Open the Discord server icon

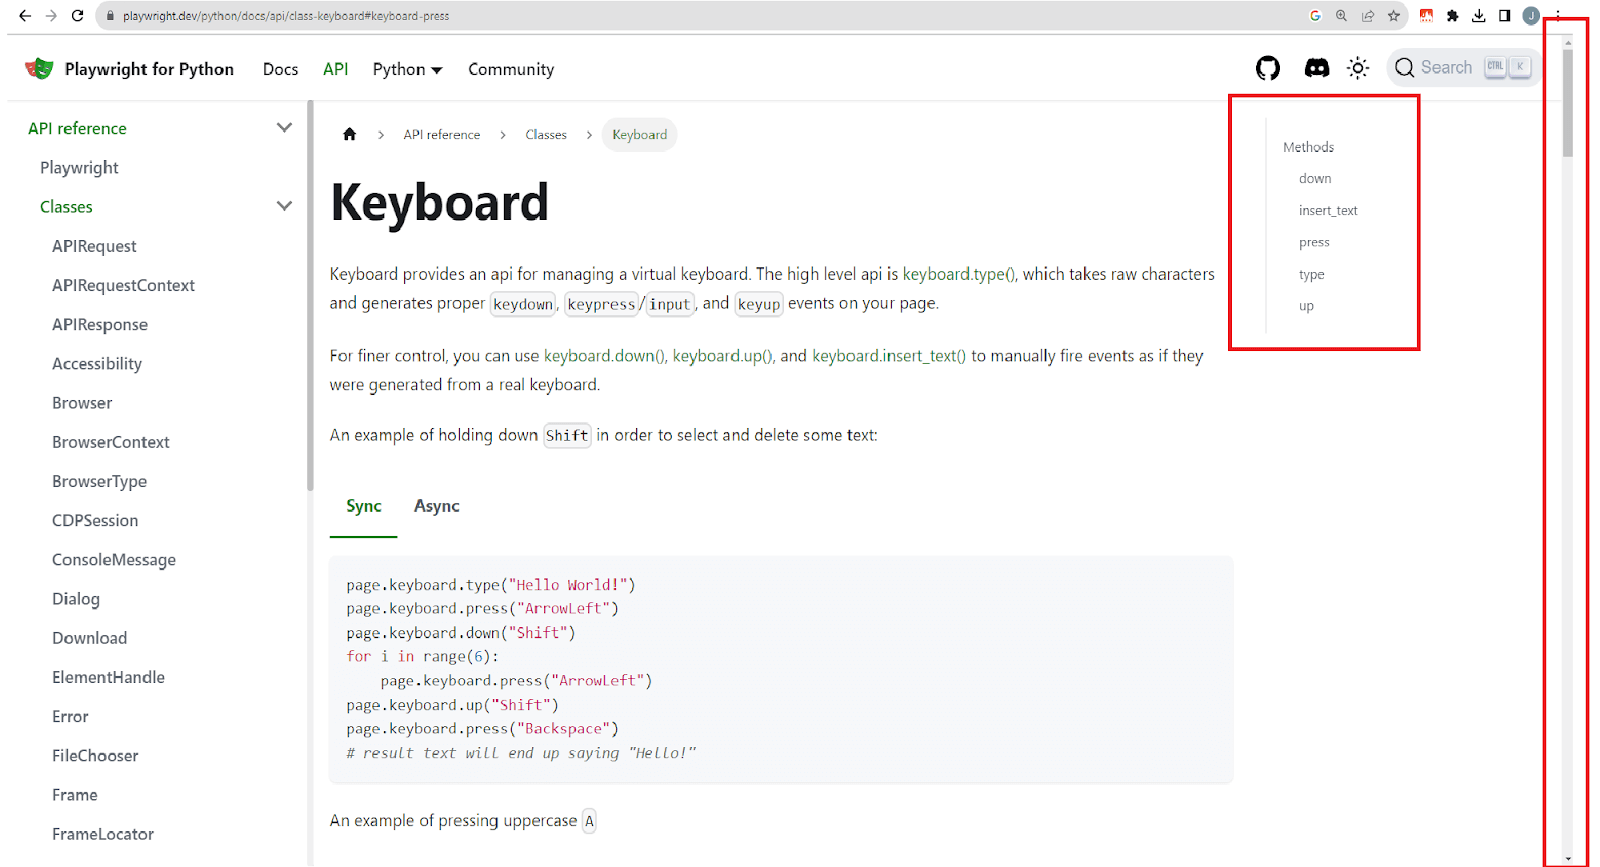(x=1317, y=68)
